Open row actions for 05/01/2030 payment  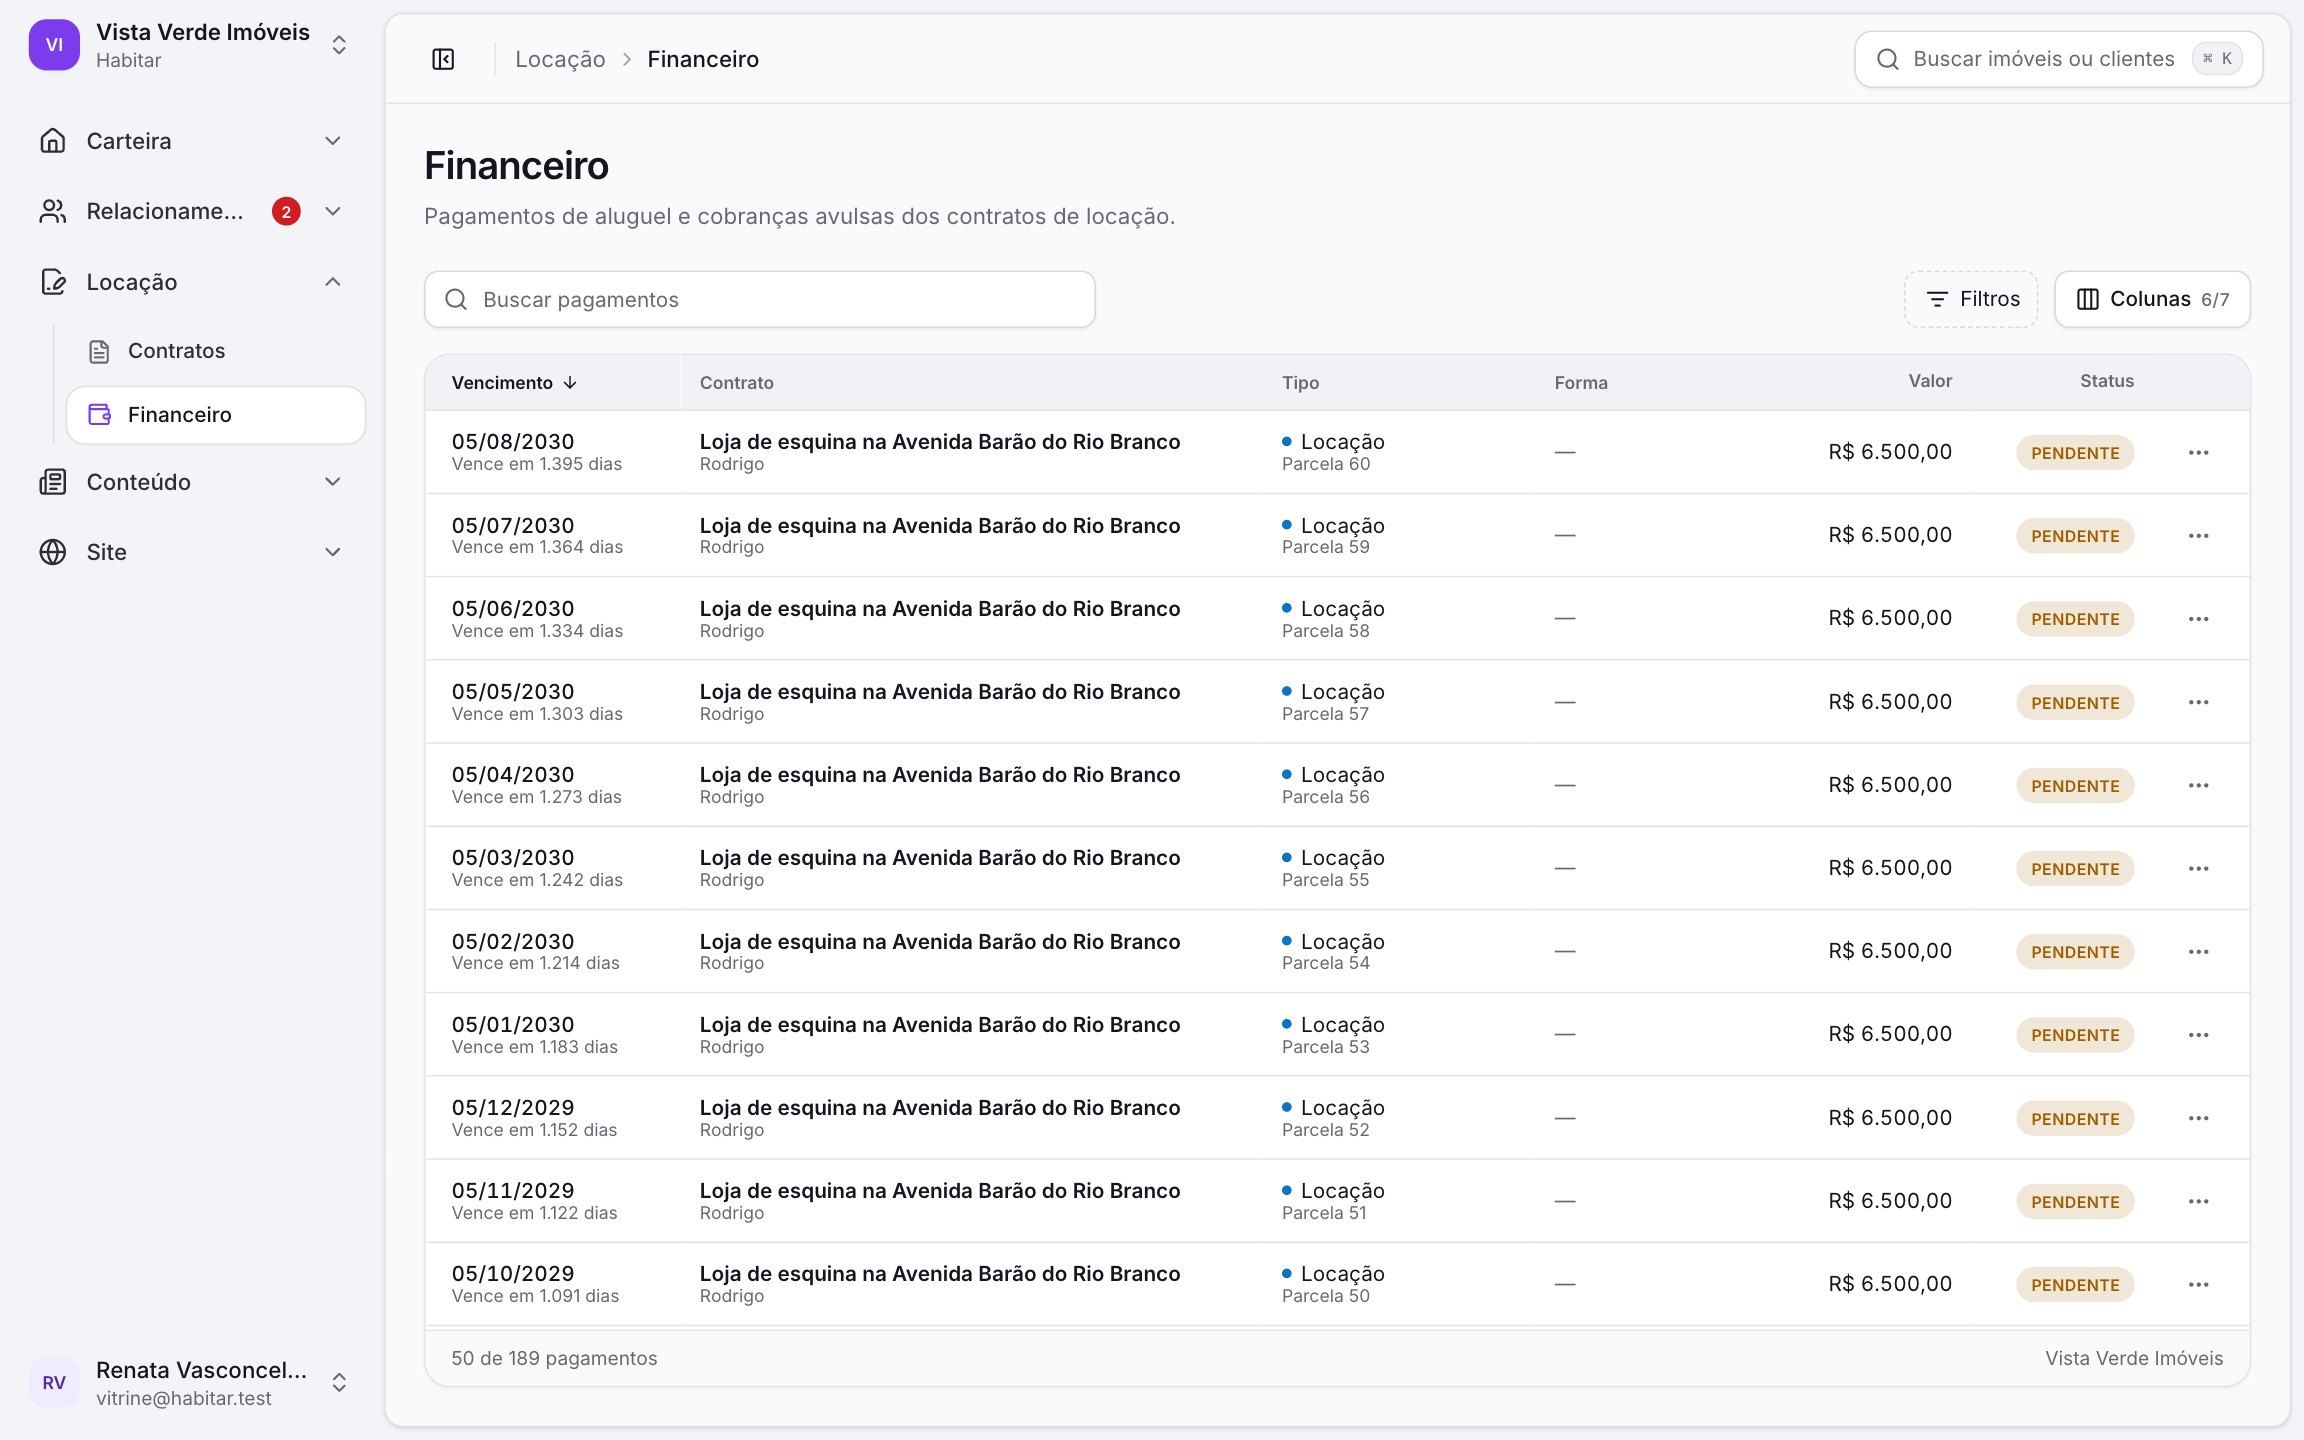click(x=2198, y=1034)
